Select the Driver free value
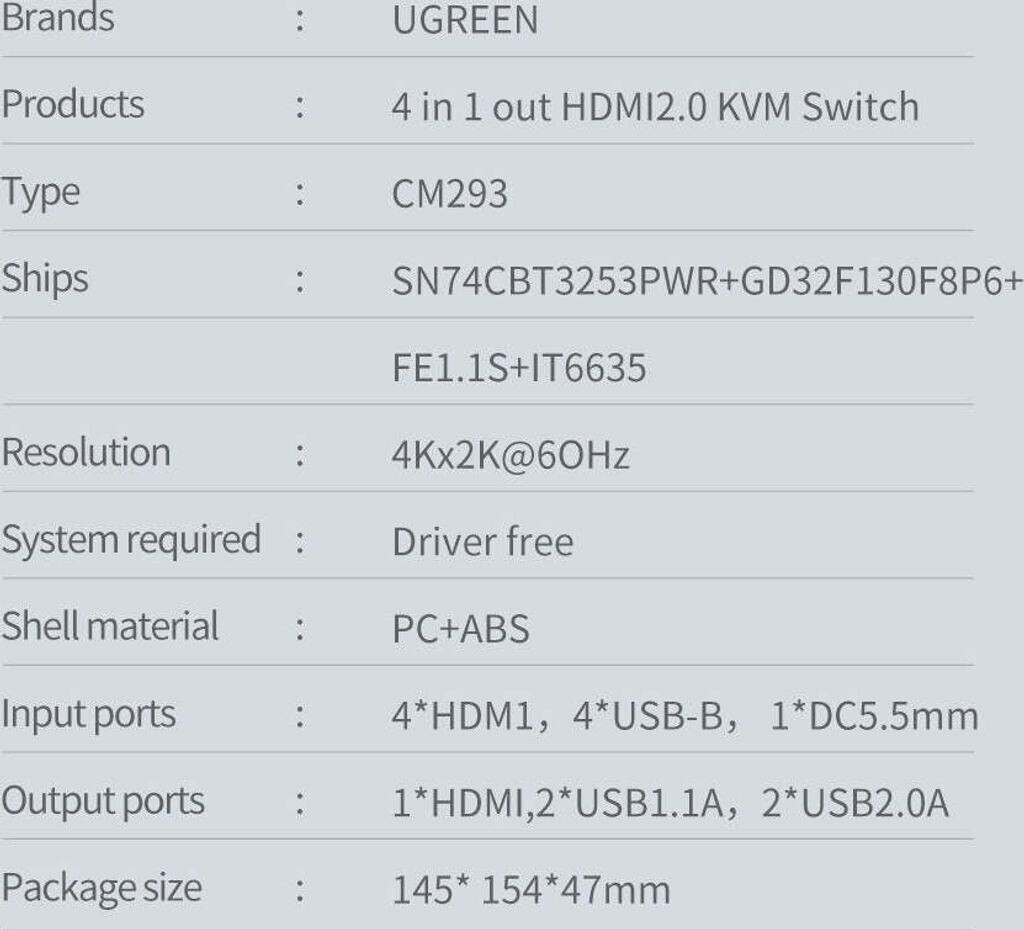 [483, 542]
